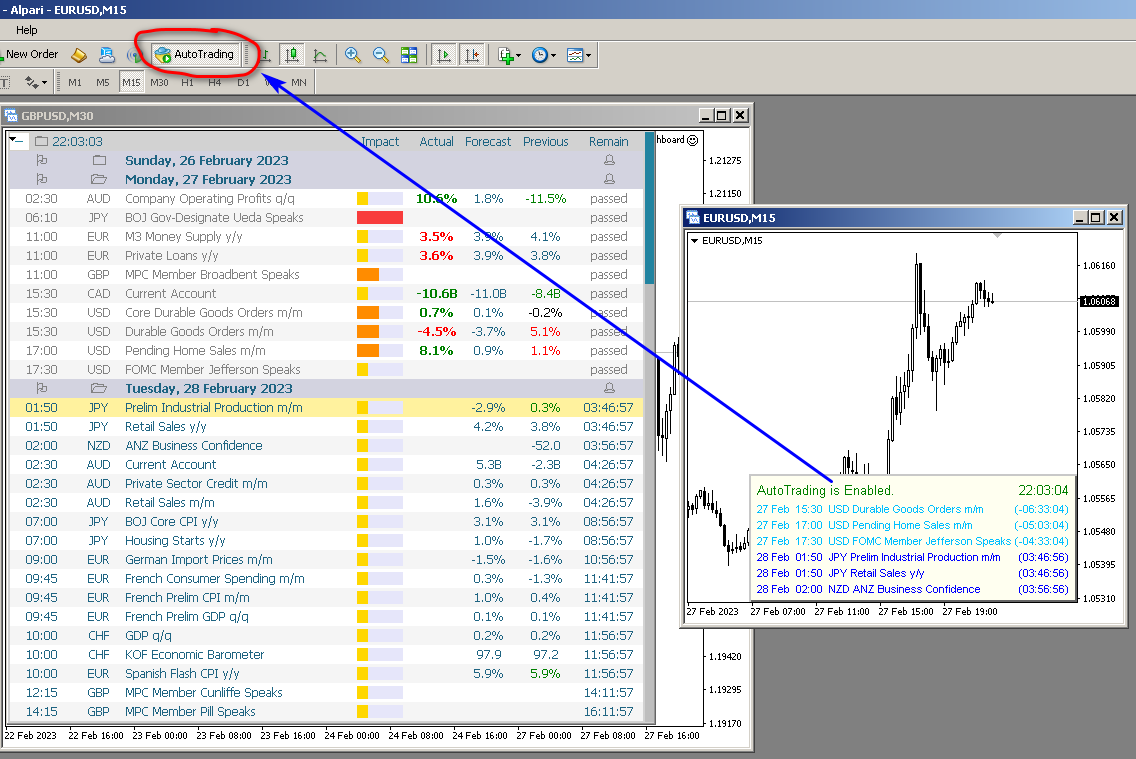Switch chart to line chart mode

pos(320,55)
